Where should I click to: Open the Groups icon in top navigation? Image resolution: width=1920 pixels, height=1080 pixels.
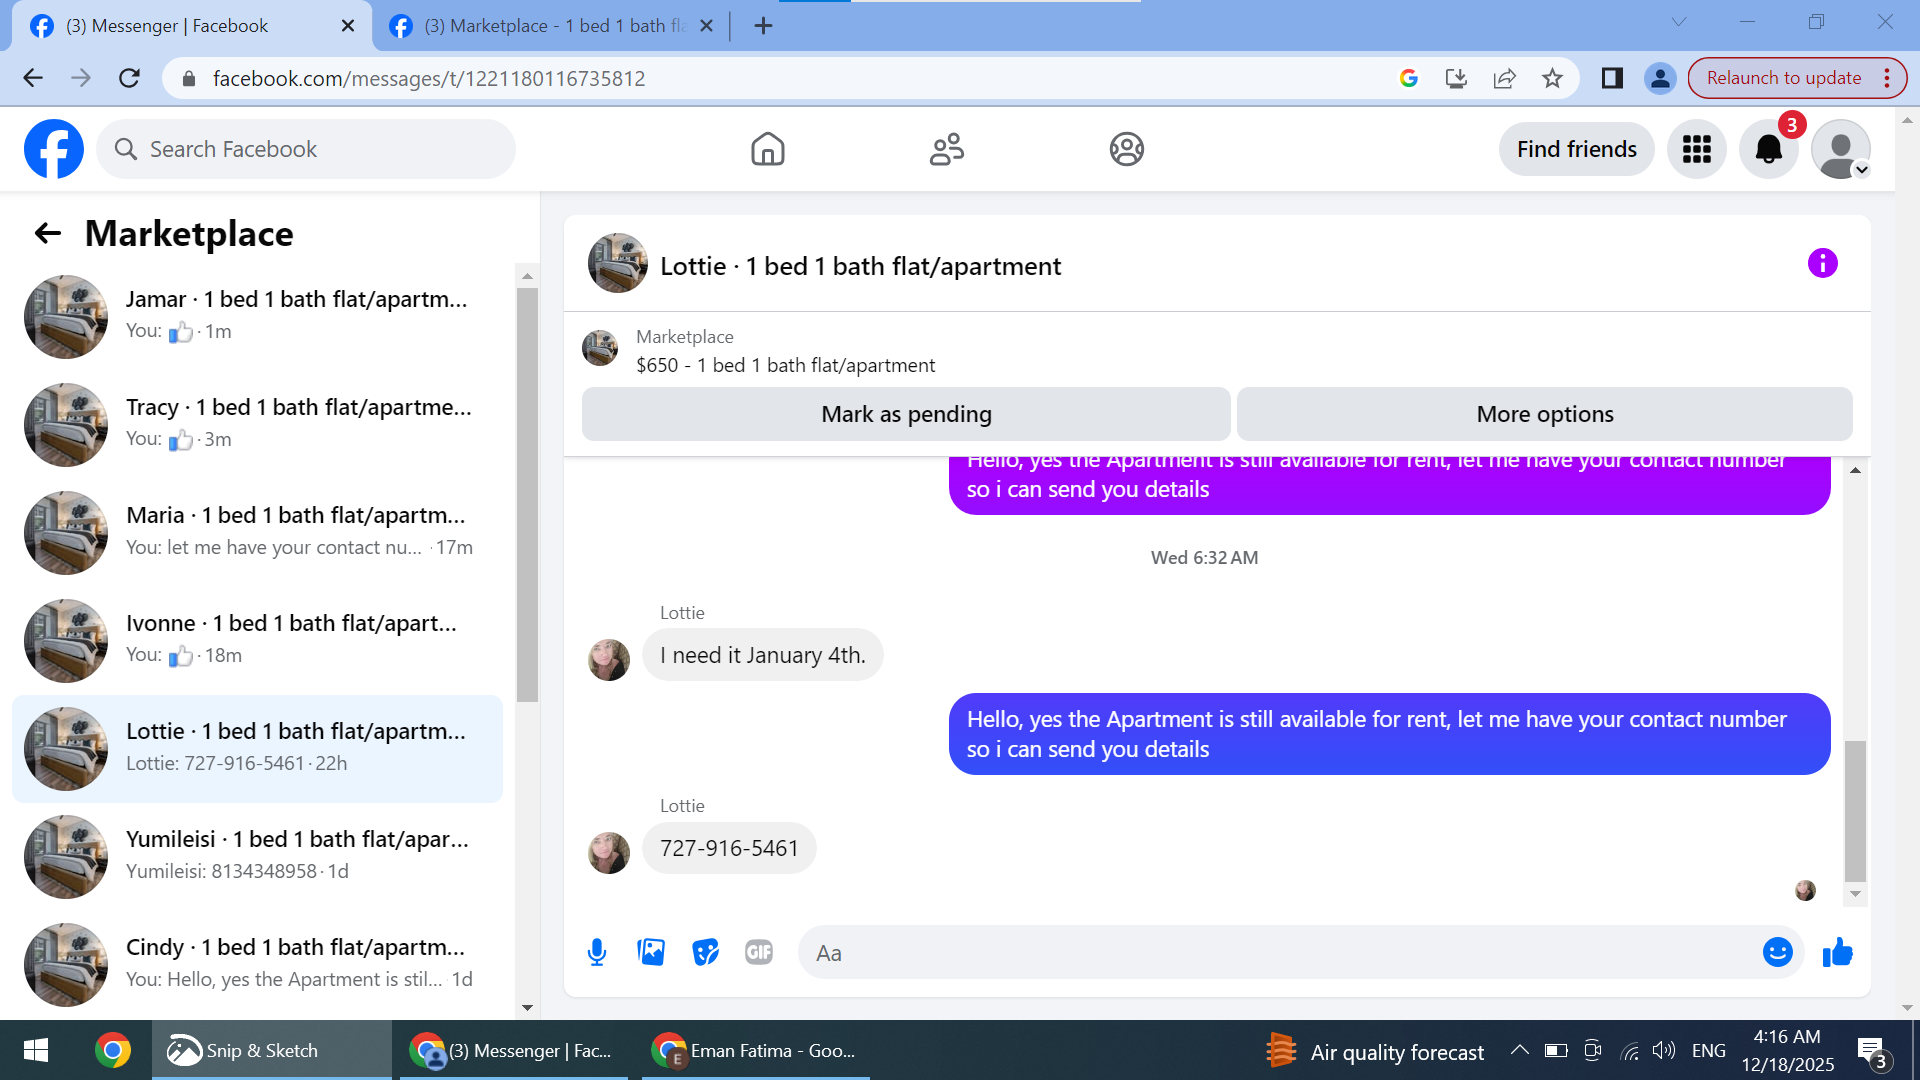1126,149
